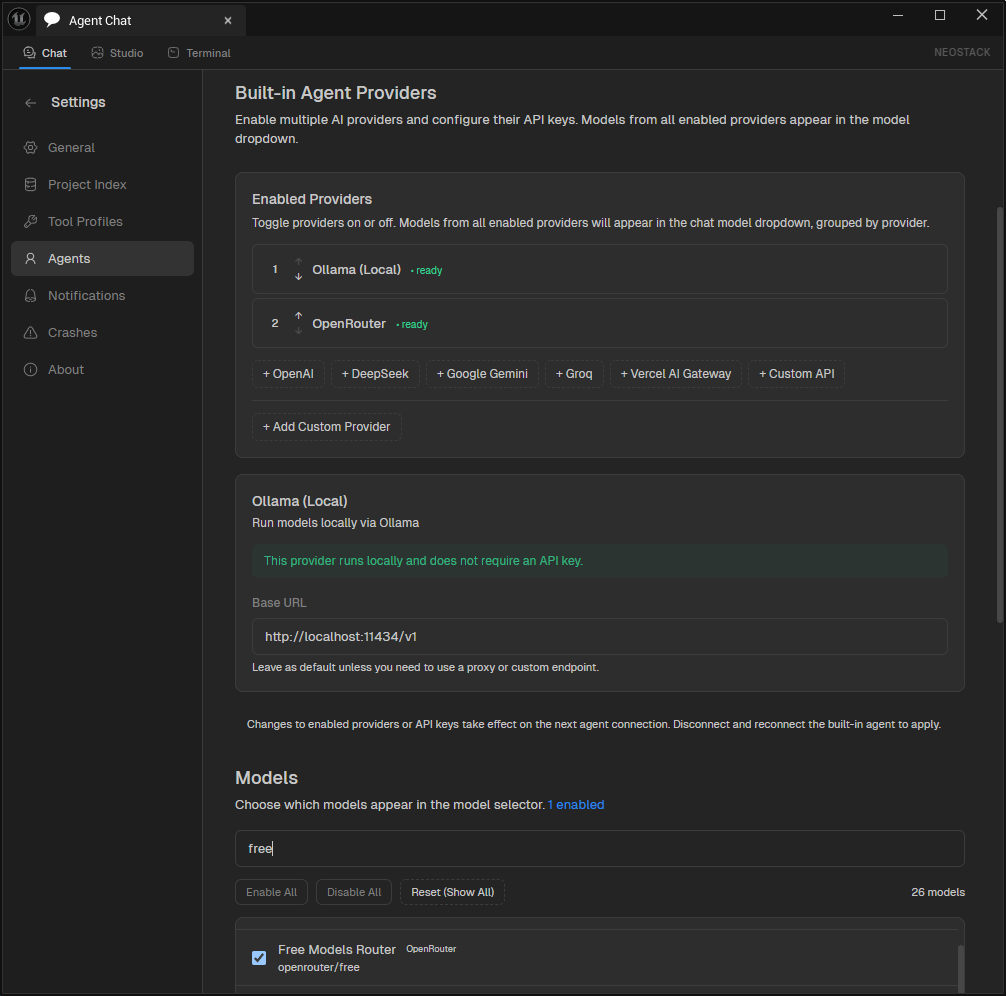Click the Tool Profiles wrench icon
1006x996 pixels.
tap(30, 222)
